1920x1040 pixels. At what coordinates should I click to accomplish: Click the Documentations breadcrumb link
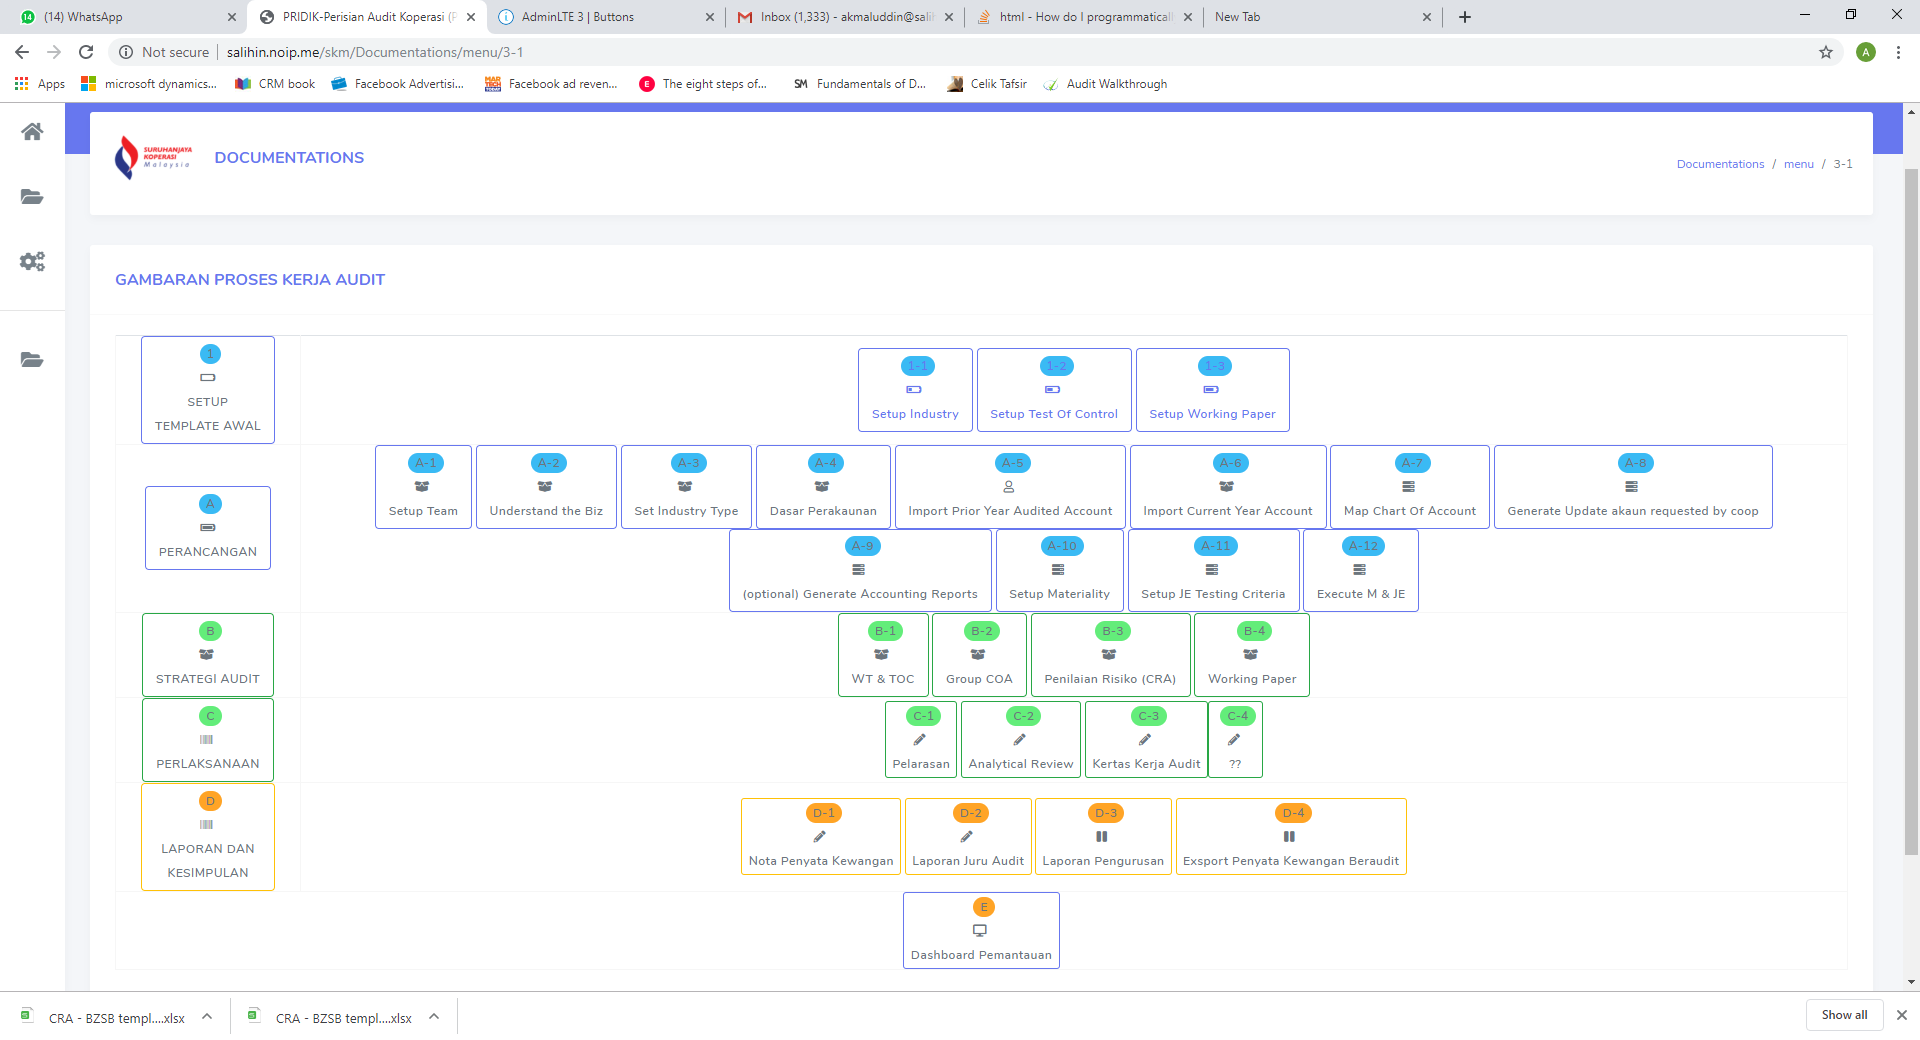click(x=1720, y=164)
